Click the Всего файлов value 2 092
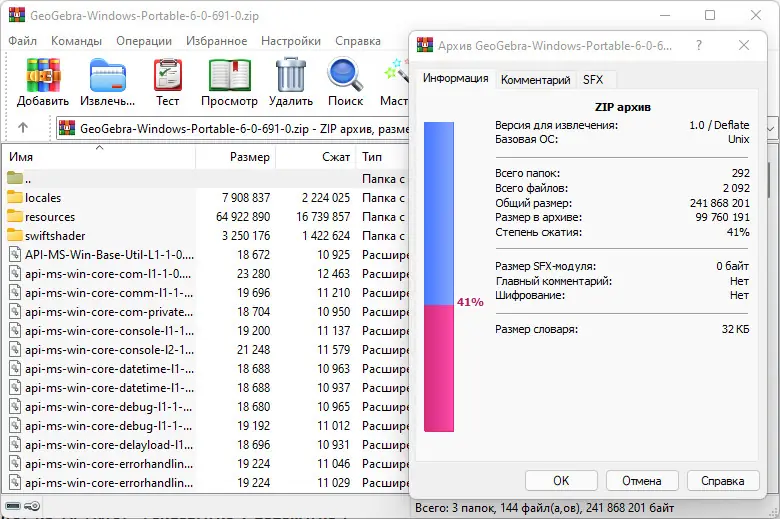This screenshot has height=519, width=780. [x=736, y=188]
